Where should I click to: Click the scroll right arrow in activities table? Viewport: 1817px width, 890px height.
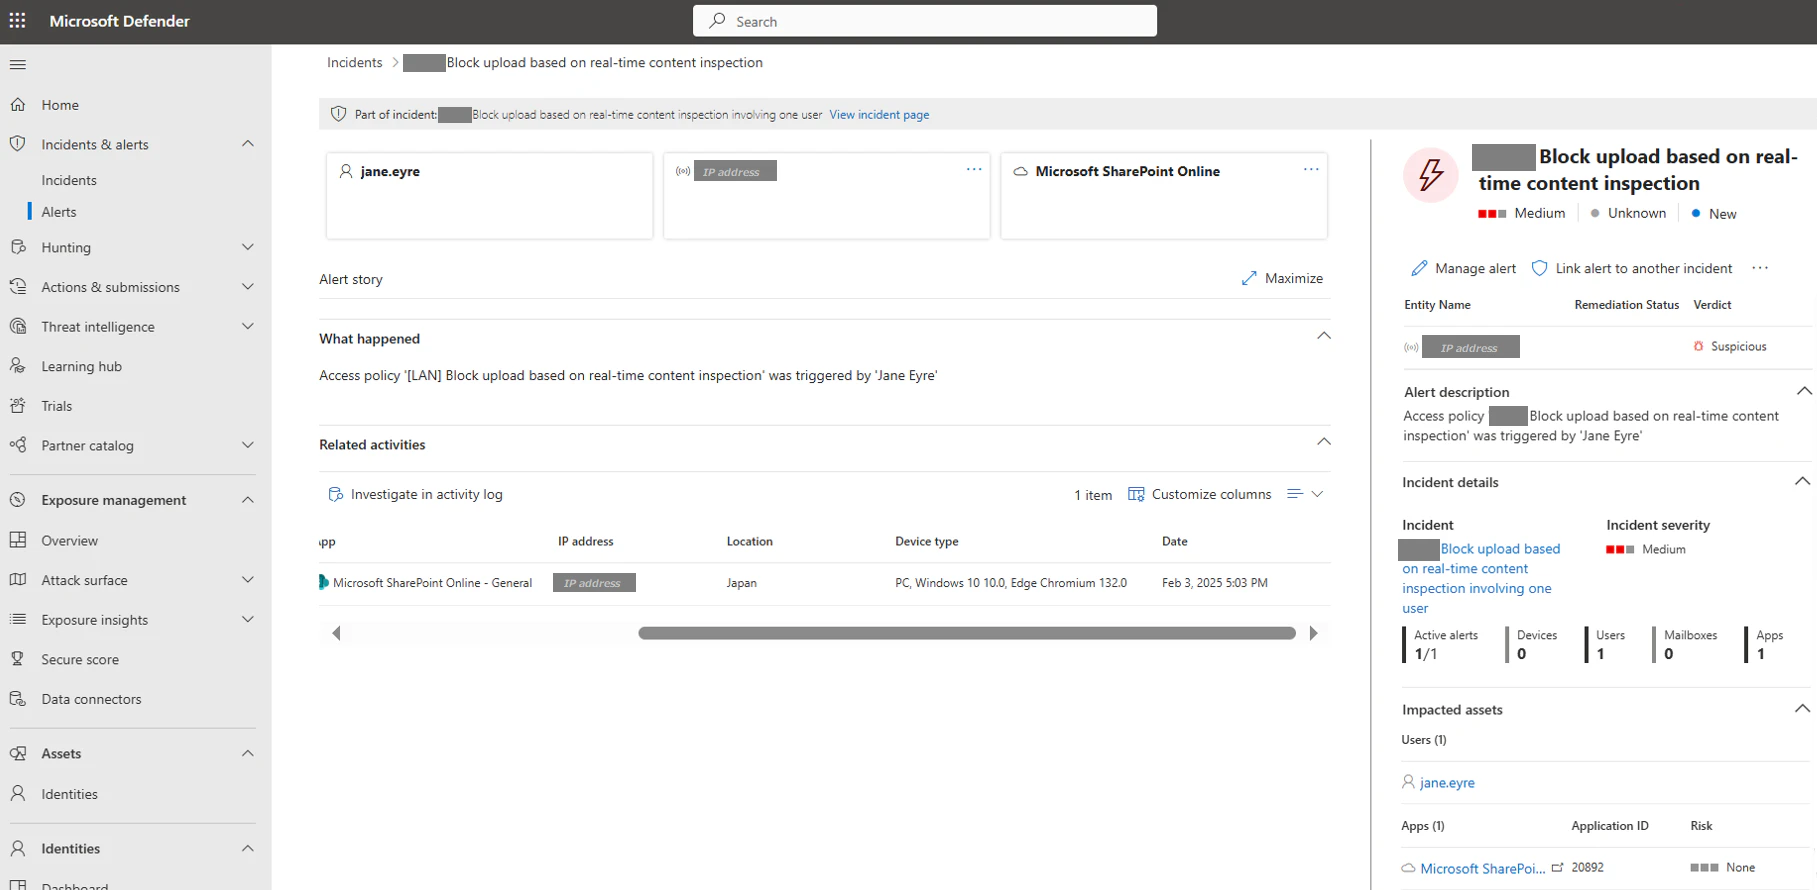1314,633
